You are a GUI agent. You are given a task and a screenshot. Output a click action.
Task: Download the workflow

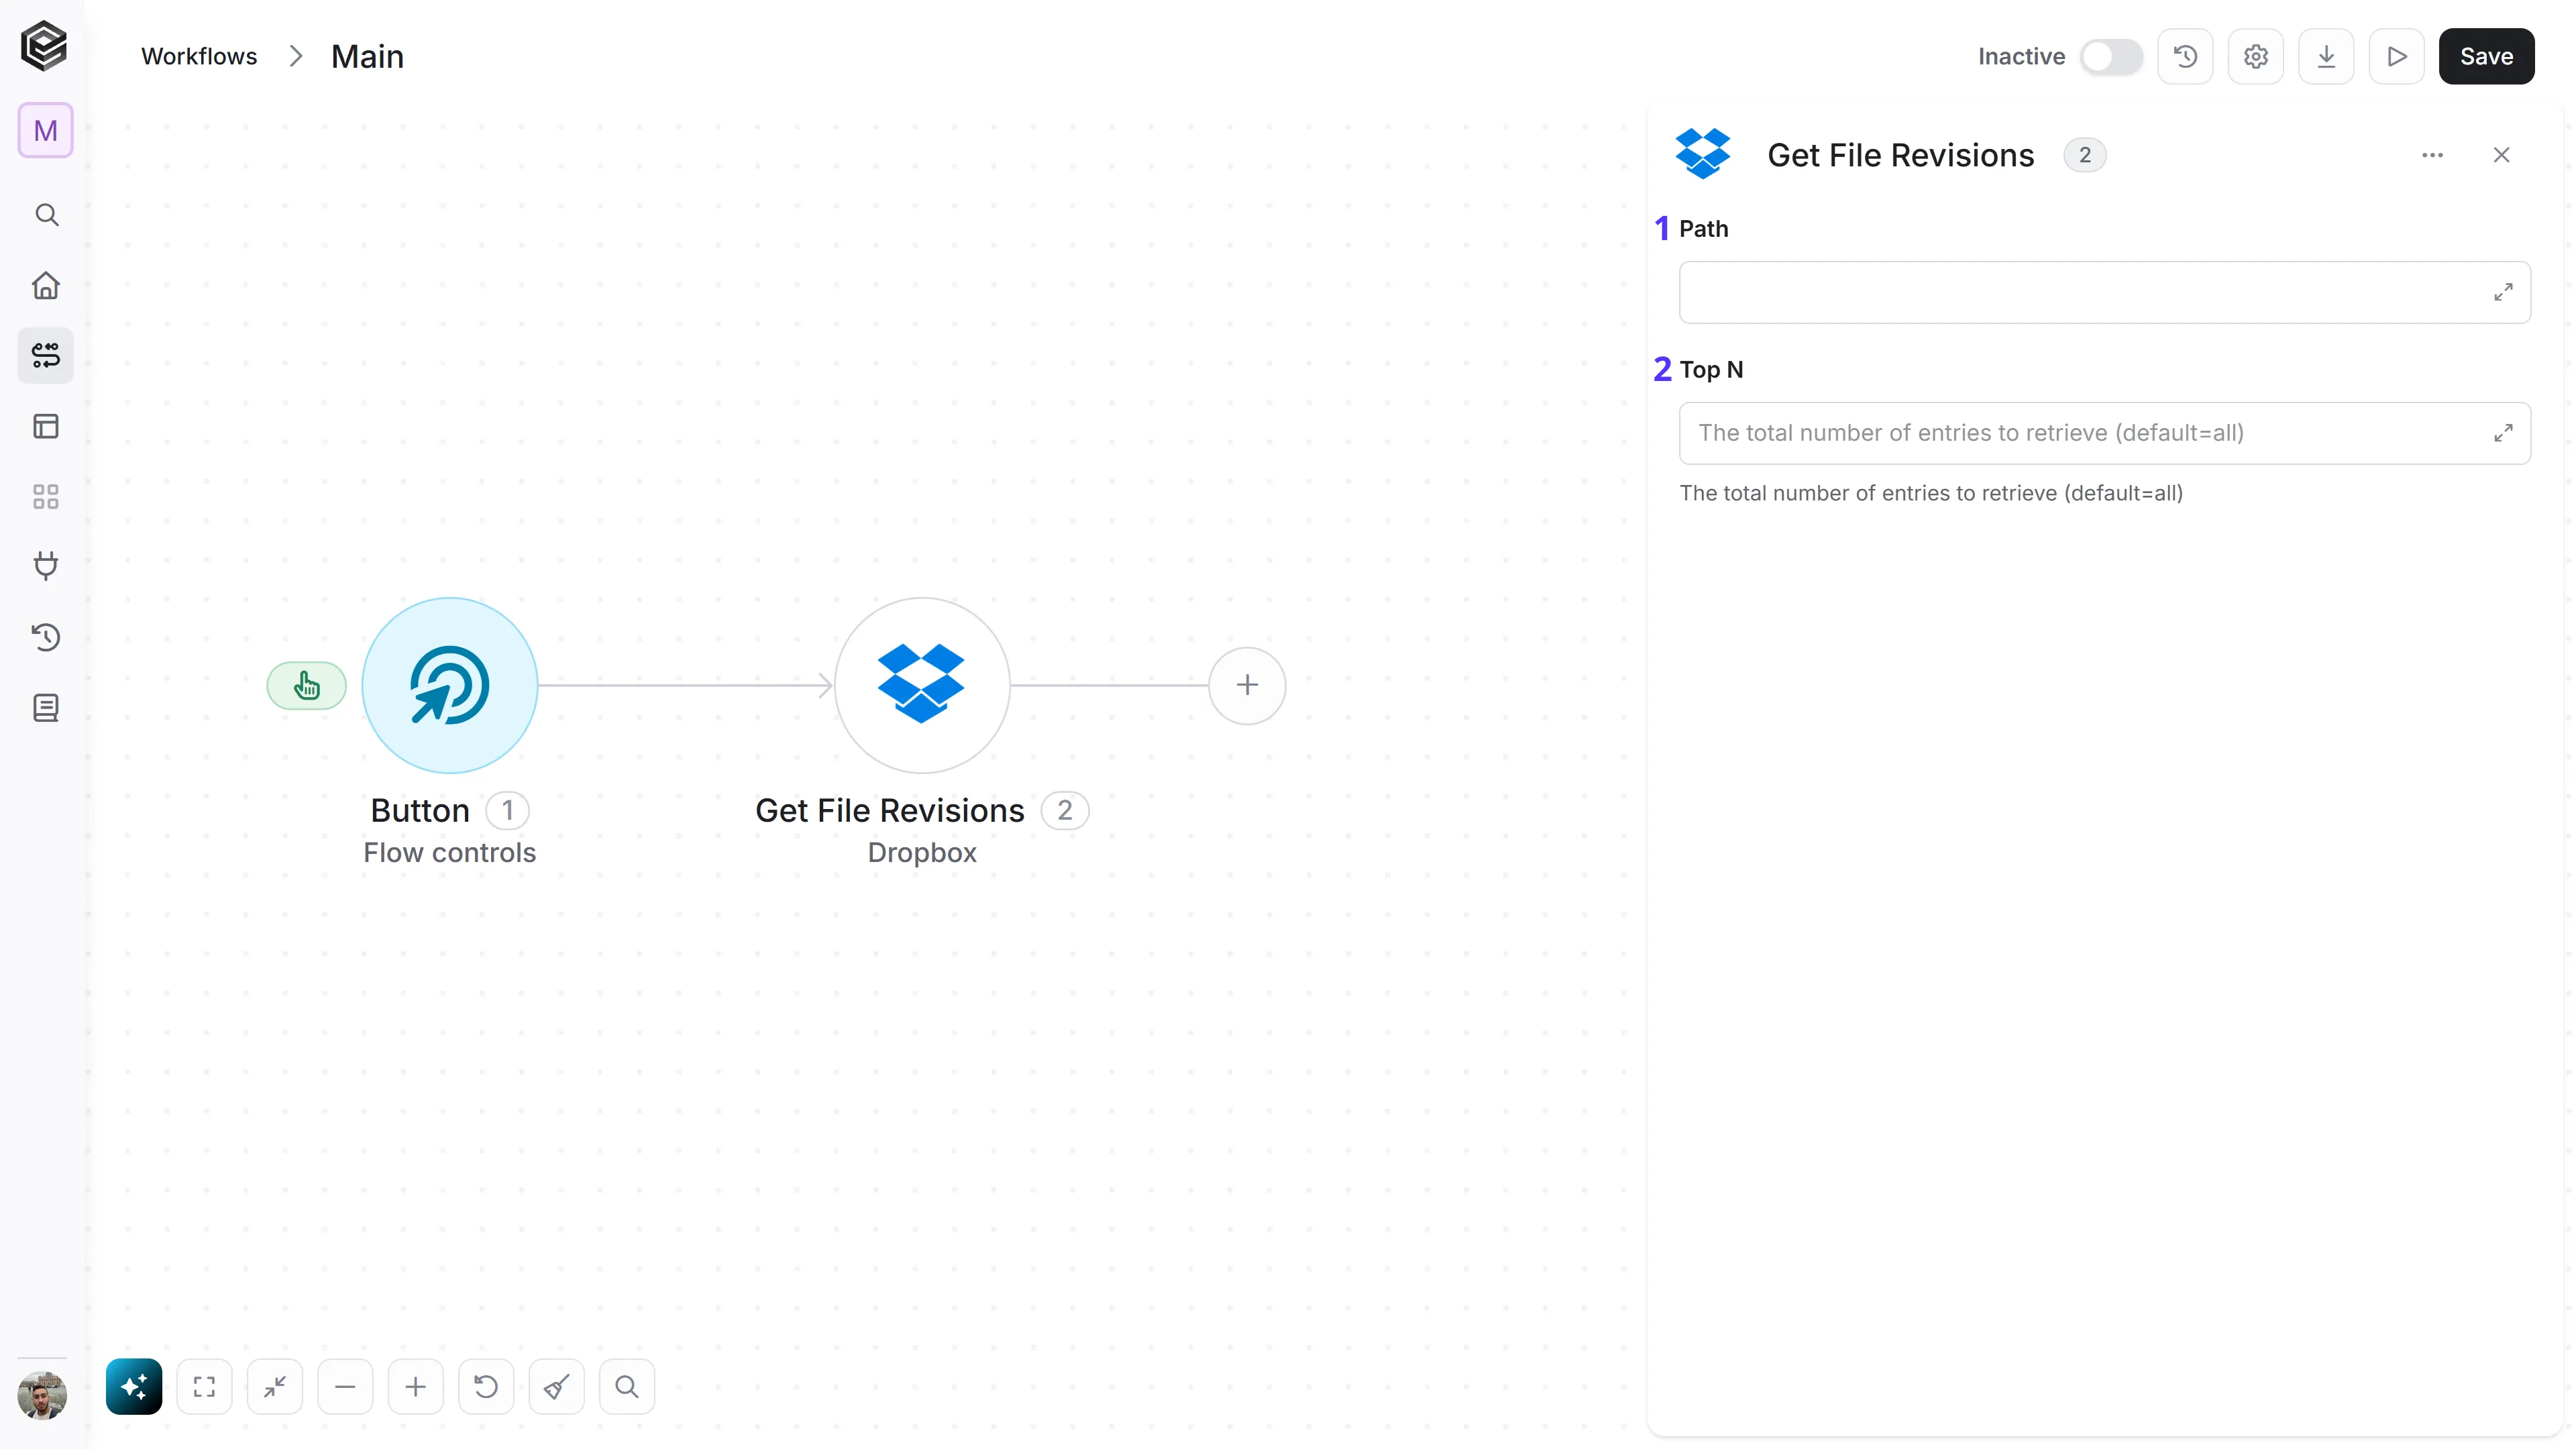point(2326,56)
